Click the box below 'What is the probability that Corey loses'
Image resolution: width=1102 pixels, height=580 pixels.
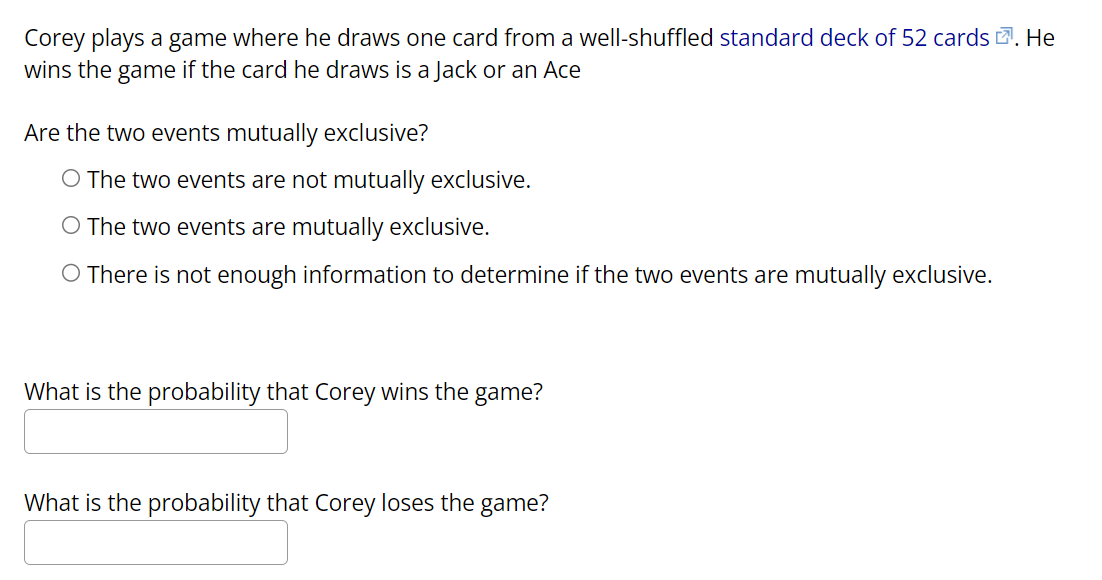click(155, 541)
